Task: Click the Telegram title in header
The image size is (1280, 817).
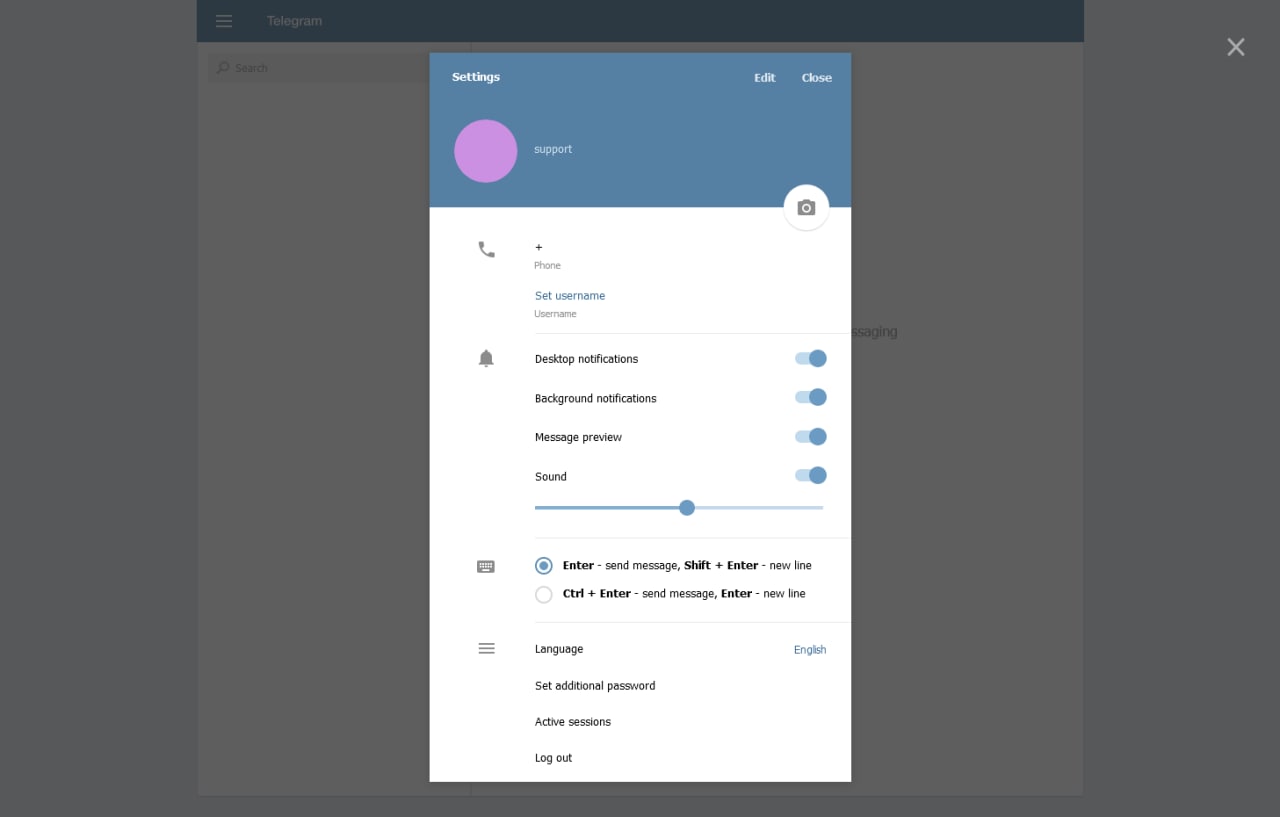Action: click(x=294, y=21)
